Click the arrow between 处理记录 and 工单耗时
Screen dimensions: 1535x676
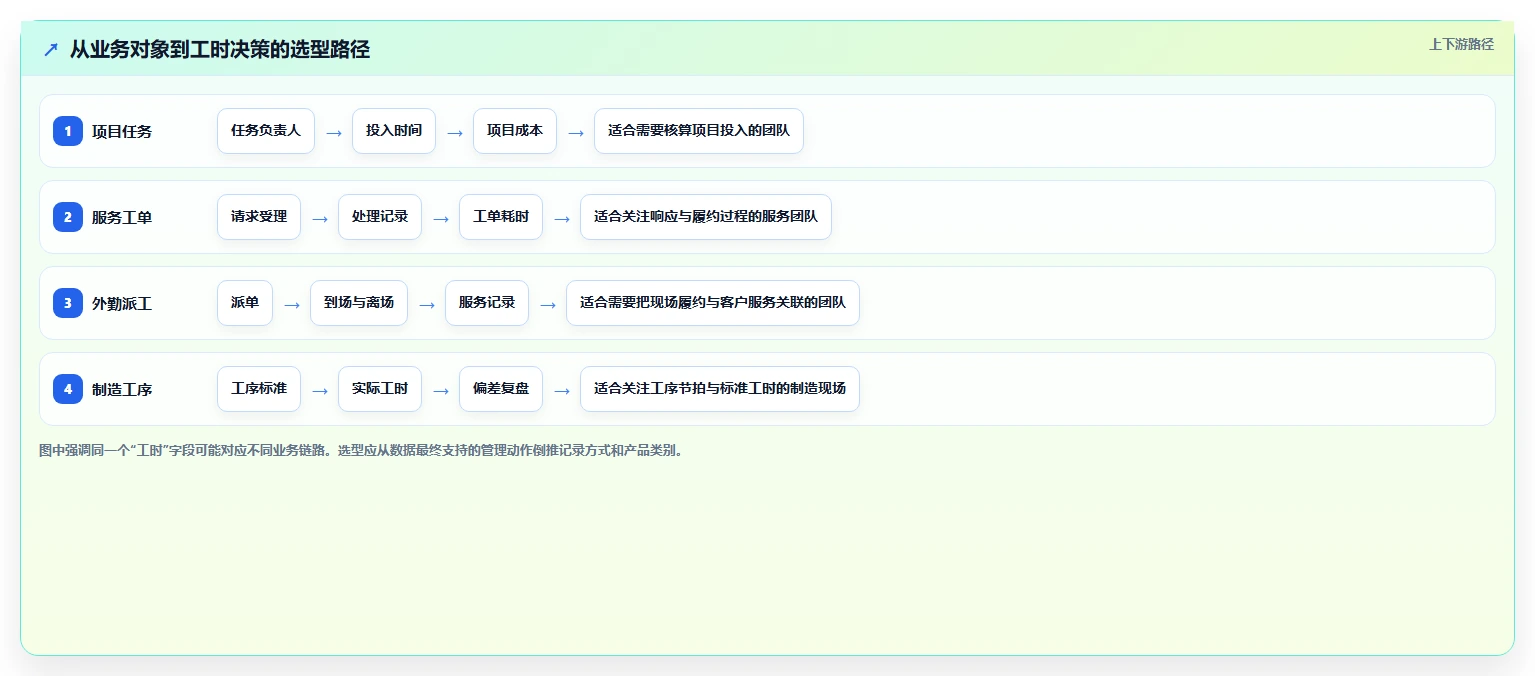[x=441, y=218]
